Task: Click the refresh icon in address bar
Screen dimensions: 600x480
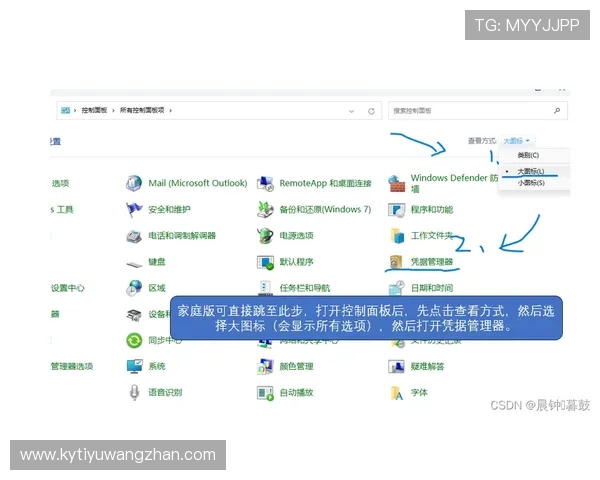Action: point(371,111)
